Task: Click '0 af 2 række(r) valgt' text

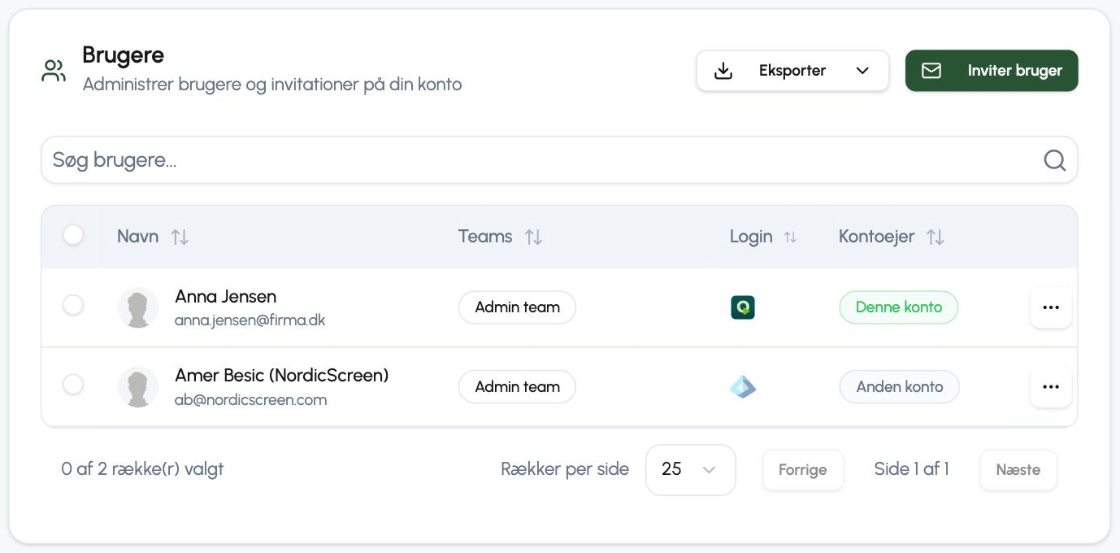Action: pyautogui.click(x=143, y=469)
